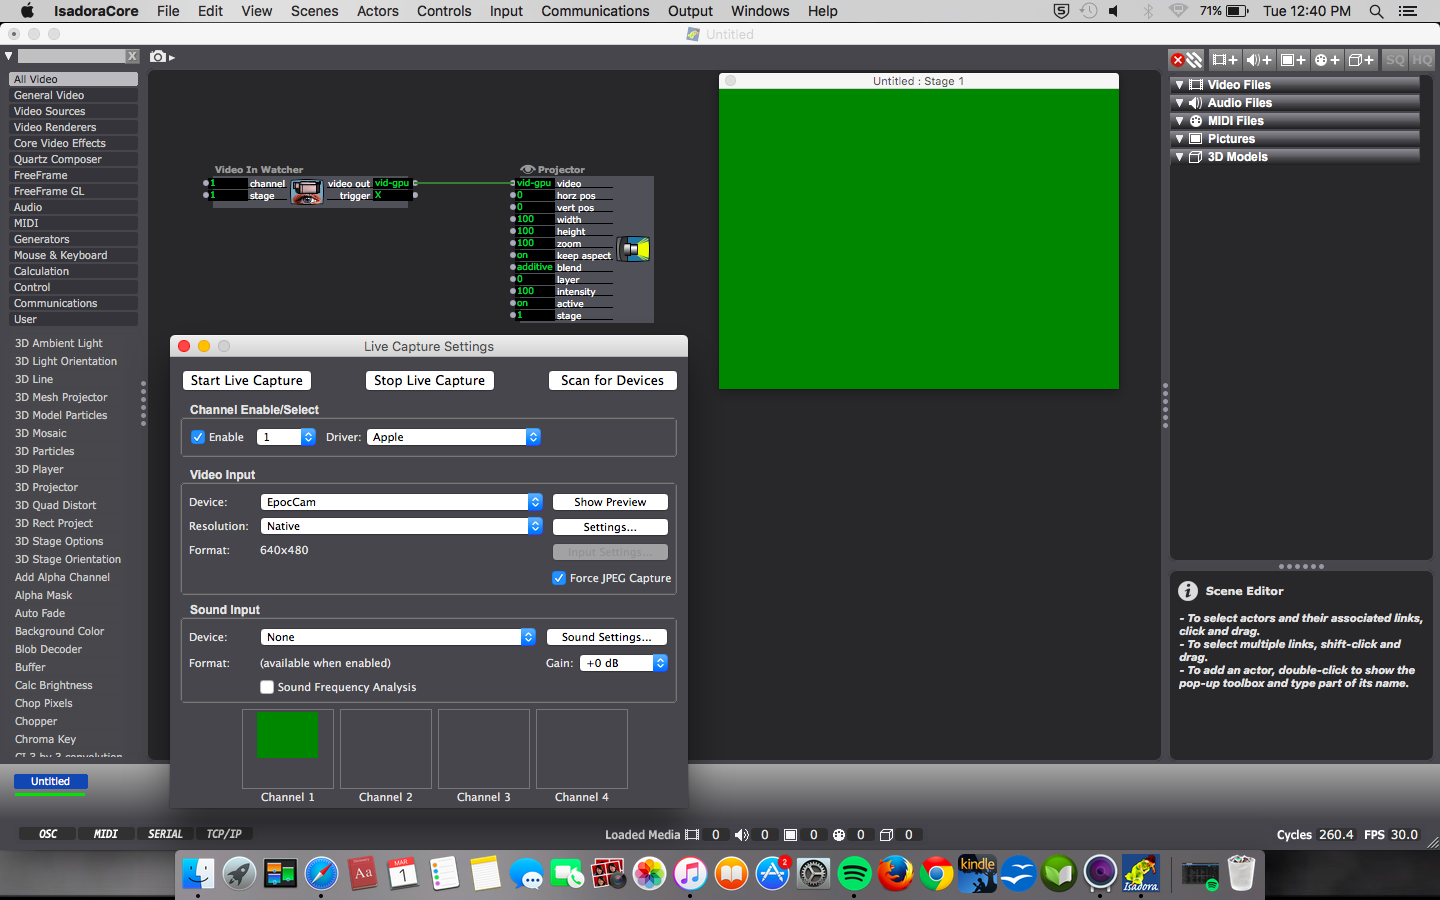Toggle the OSC status indicator

48,834
